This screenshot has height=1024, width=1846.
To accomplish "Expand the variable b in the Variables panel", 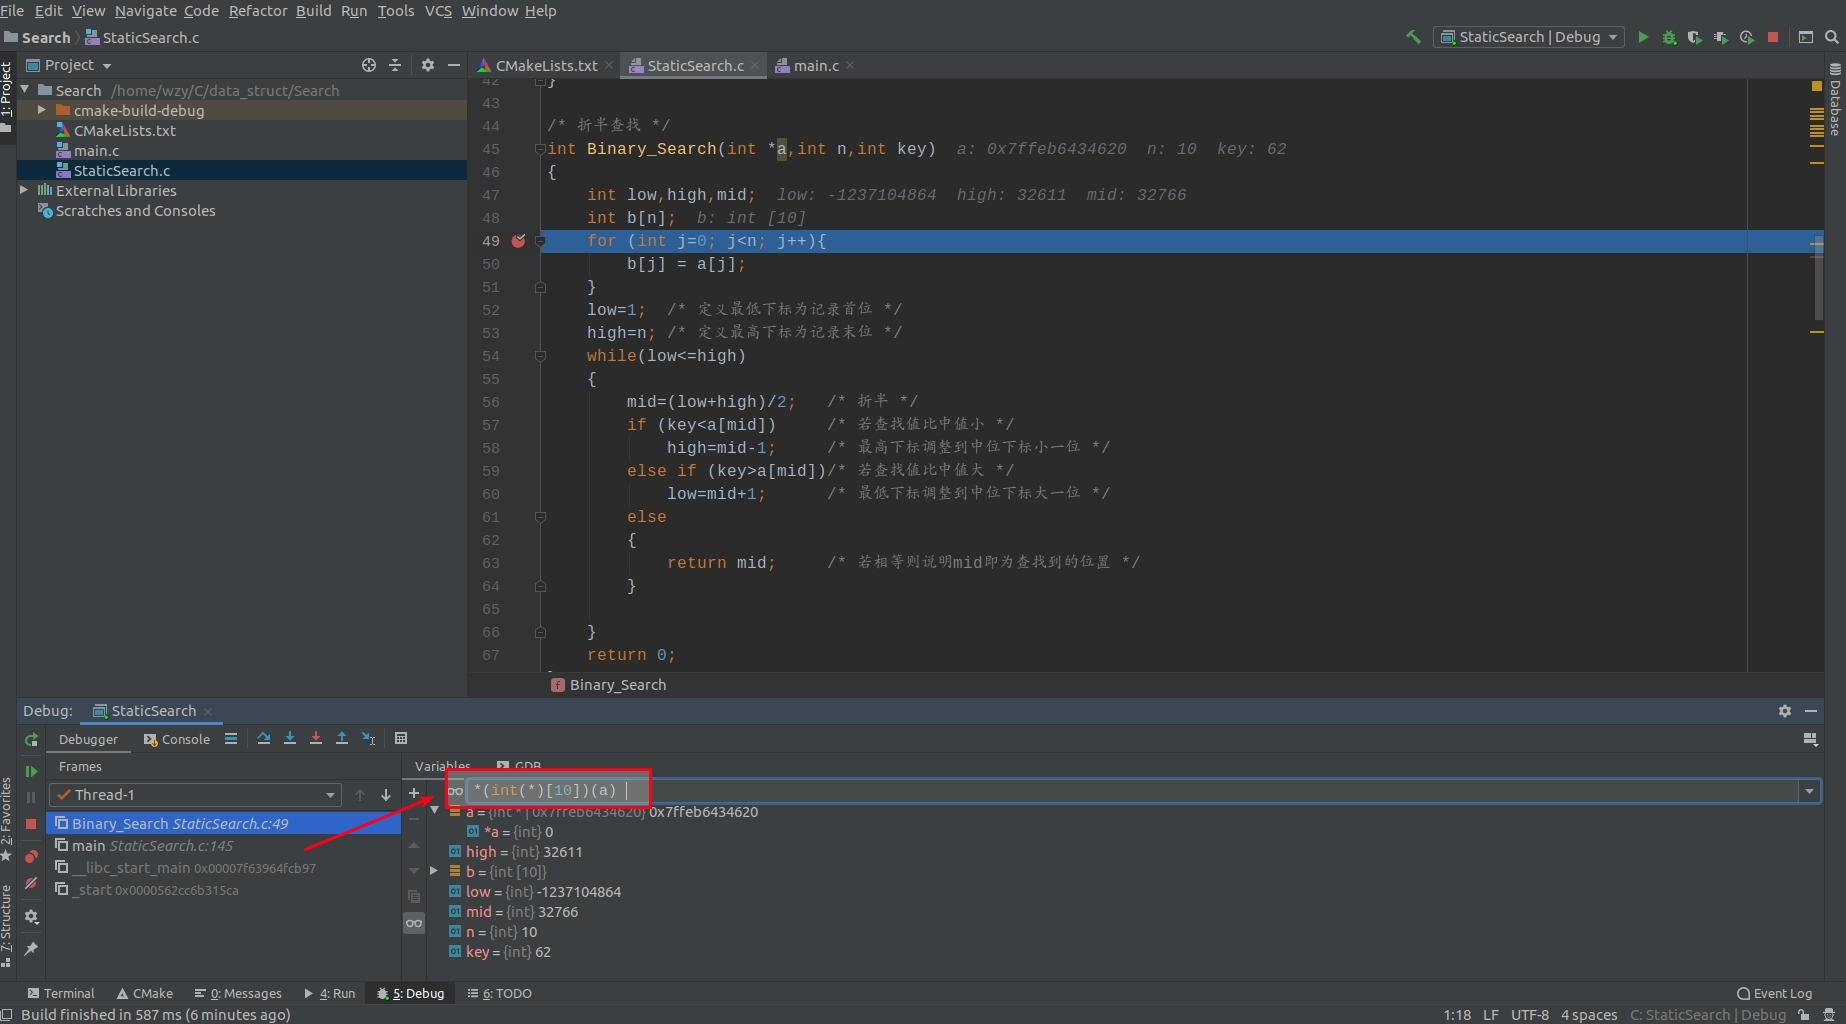I will (x=434, y=871).
